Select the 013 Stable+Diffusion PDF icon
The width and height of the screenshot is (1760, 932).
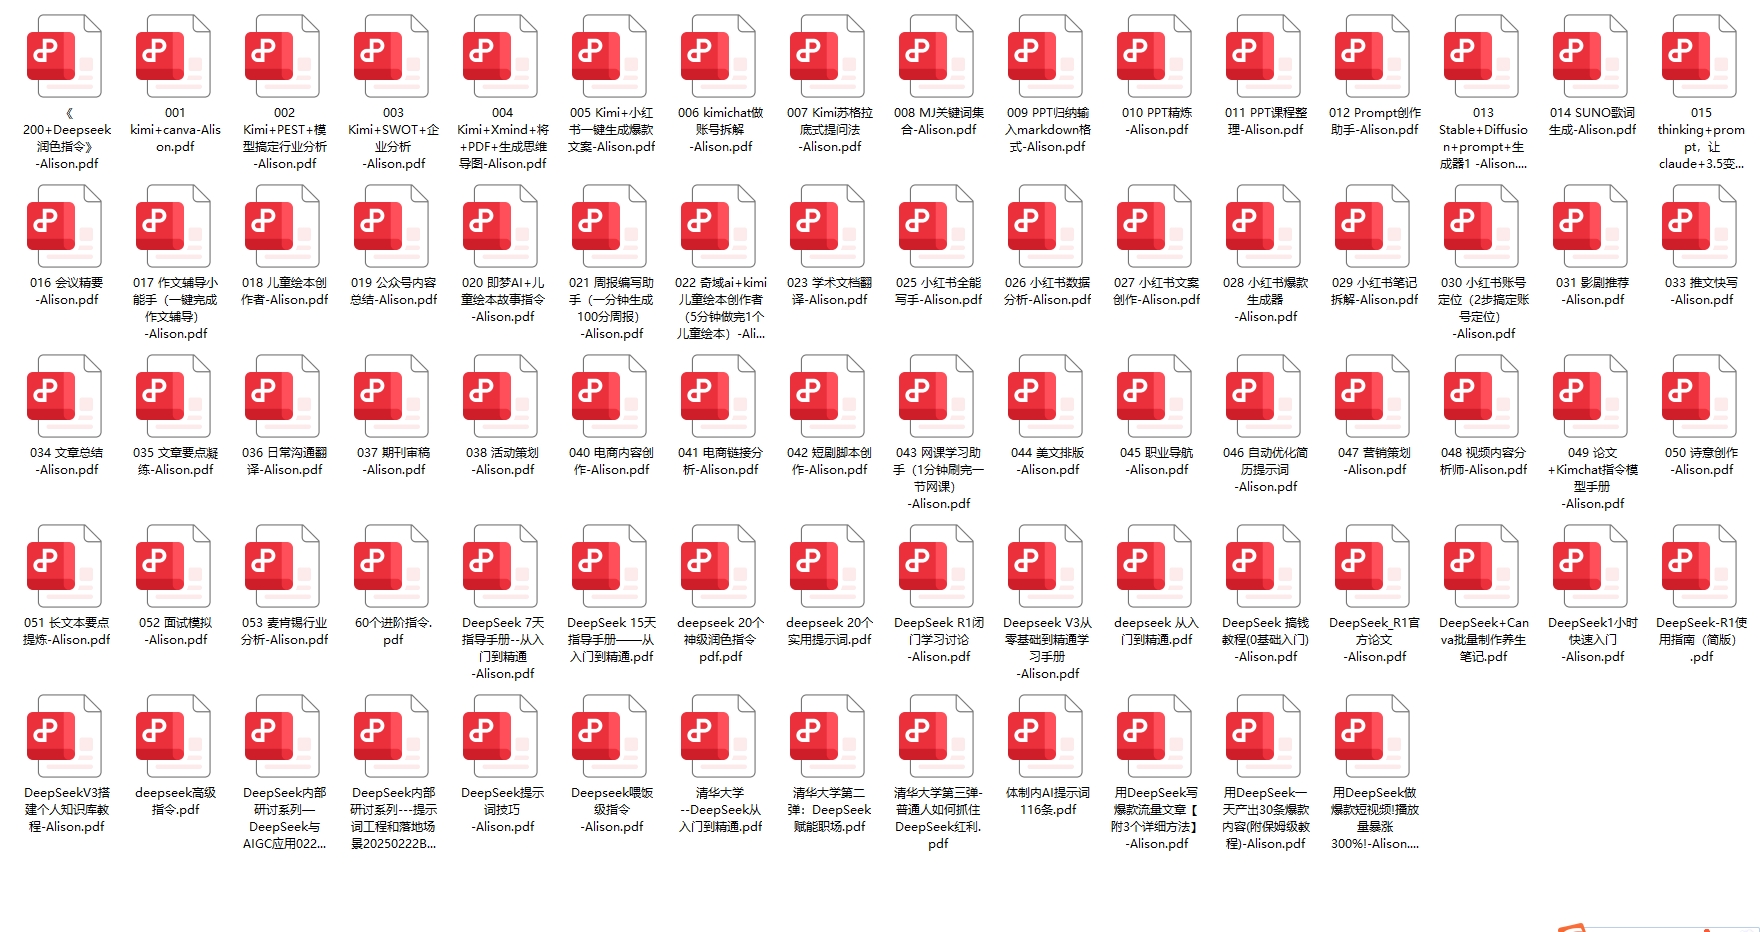(1481, 56)
